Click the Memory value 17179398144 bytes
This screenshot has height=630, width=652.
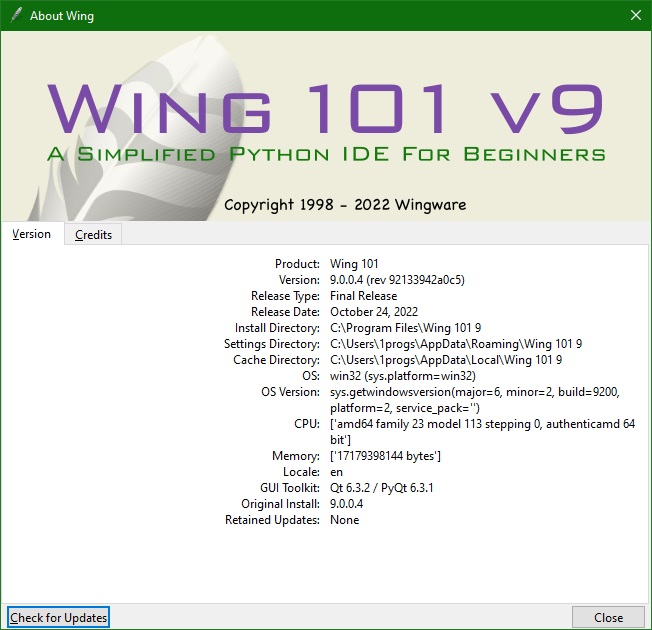tap(385, 456)
